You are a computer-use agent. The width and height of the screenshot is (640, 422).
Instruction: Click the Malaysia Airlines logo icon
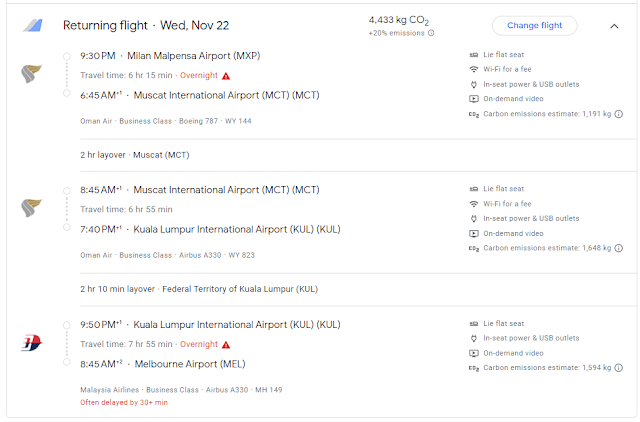(x=31, y=343)
